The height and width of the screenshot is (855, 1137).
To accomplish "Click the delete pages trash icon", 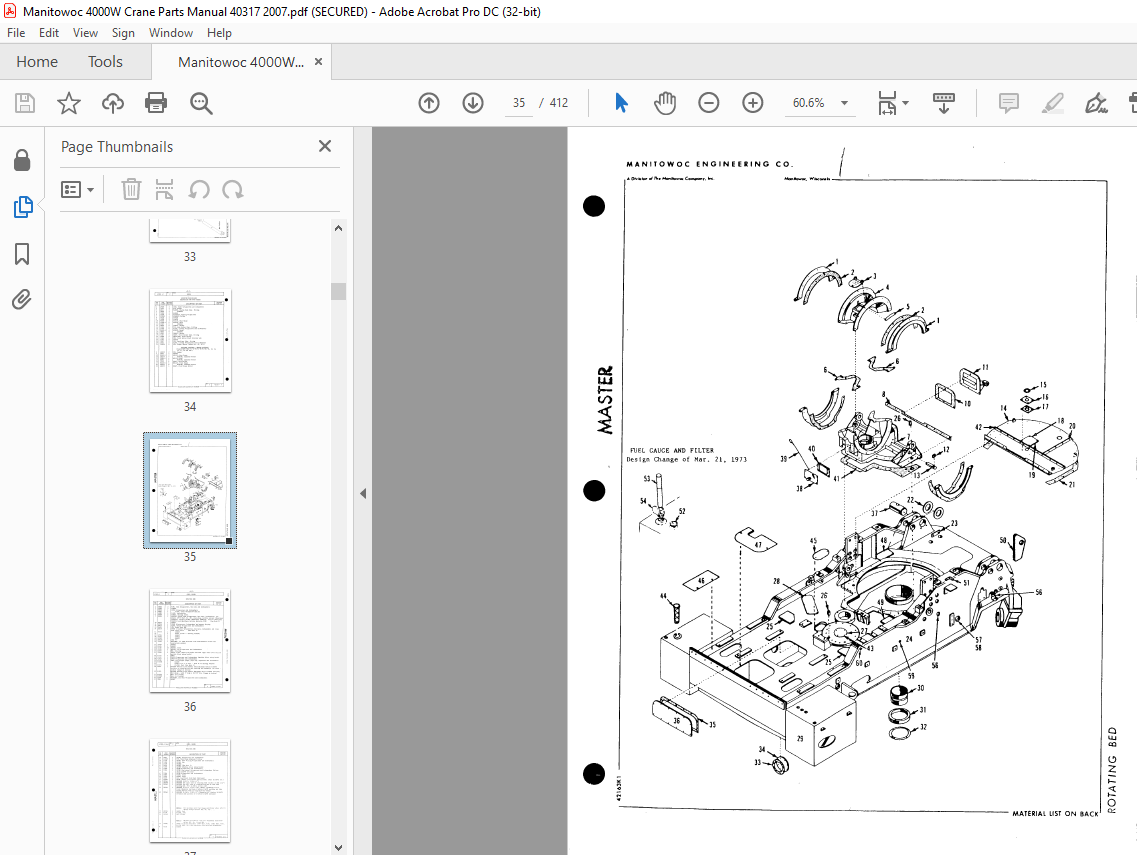I will (x=131, y=189).
